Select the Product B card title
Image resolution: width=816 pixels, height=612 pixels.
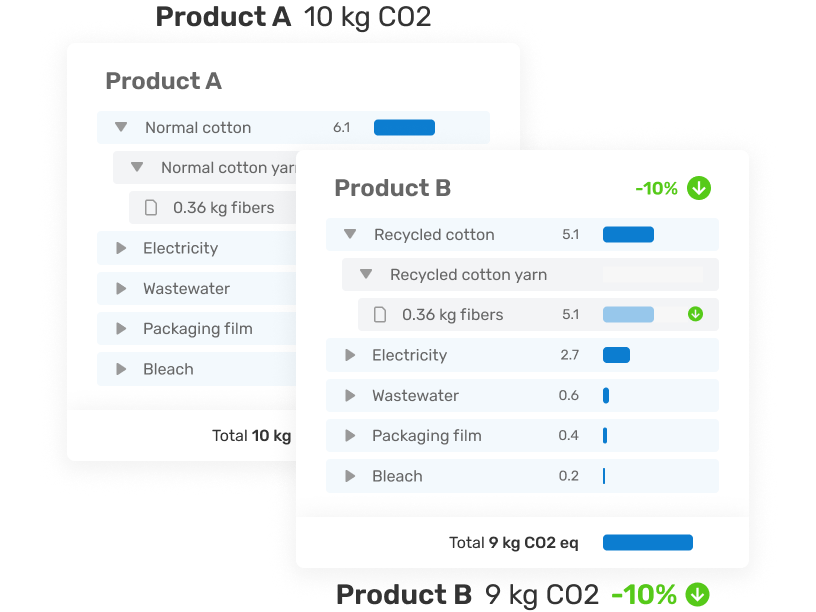[x=392, y=188]
